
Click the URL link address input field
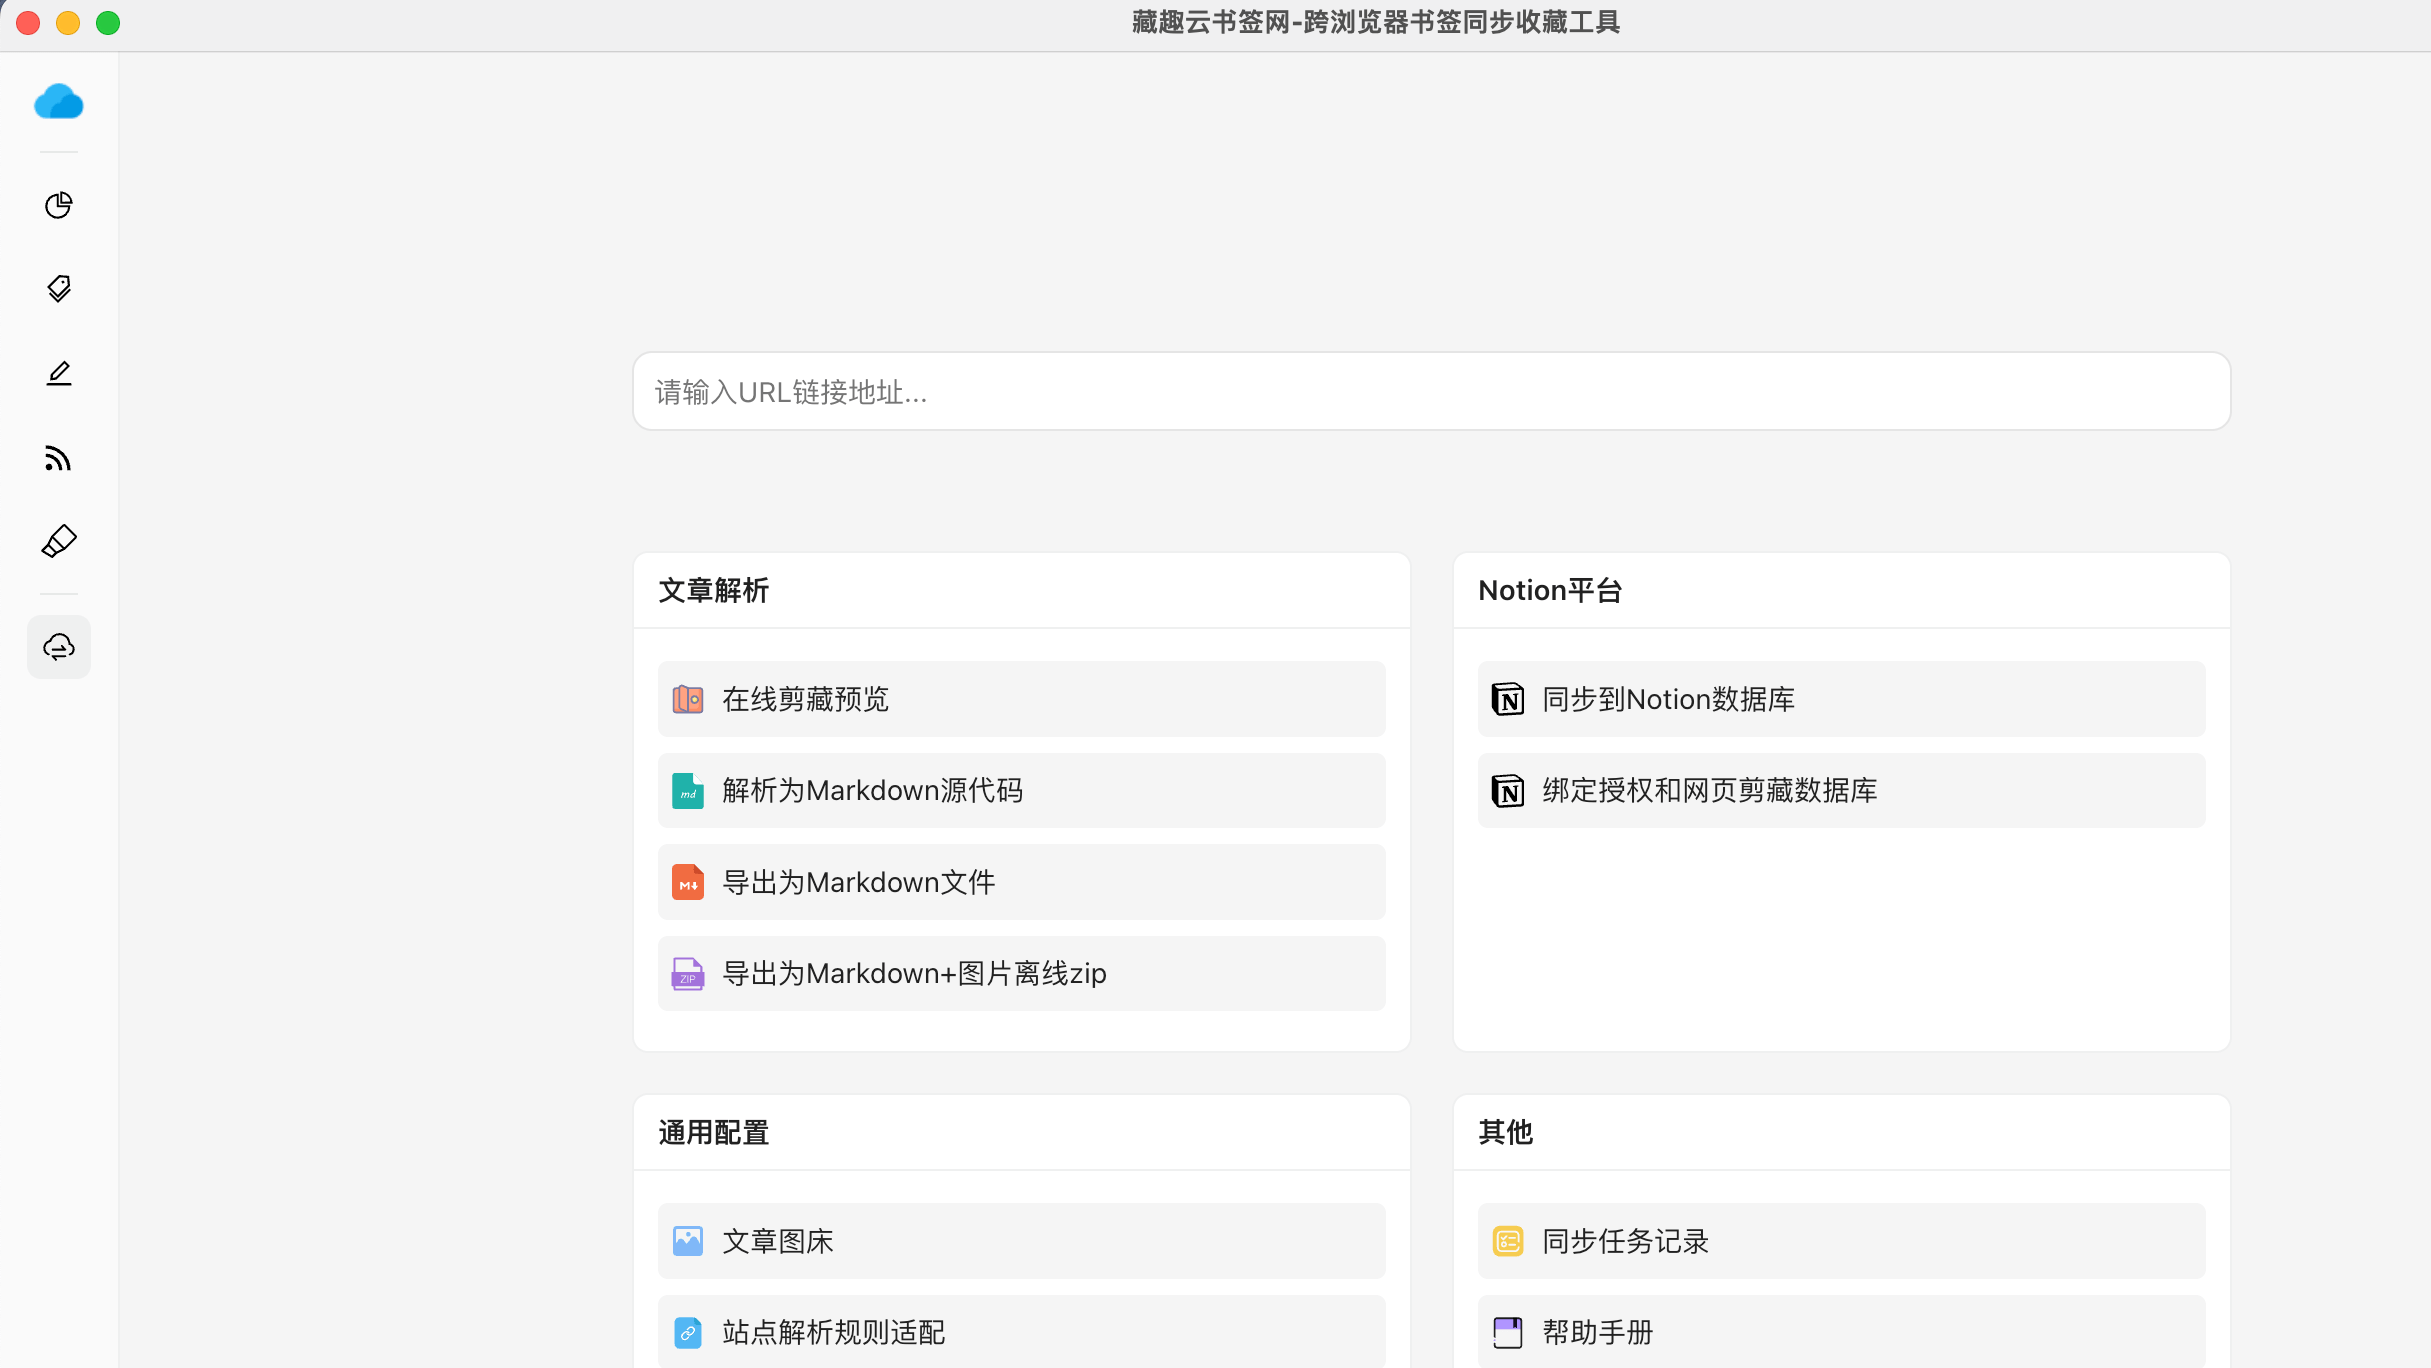(1432, 391)
